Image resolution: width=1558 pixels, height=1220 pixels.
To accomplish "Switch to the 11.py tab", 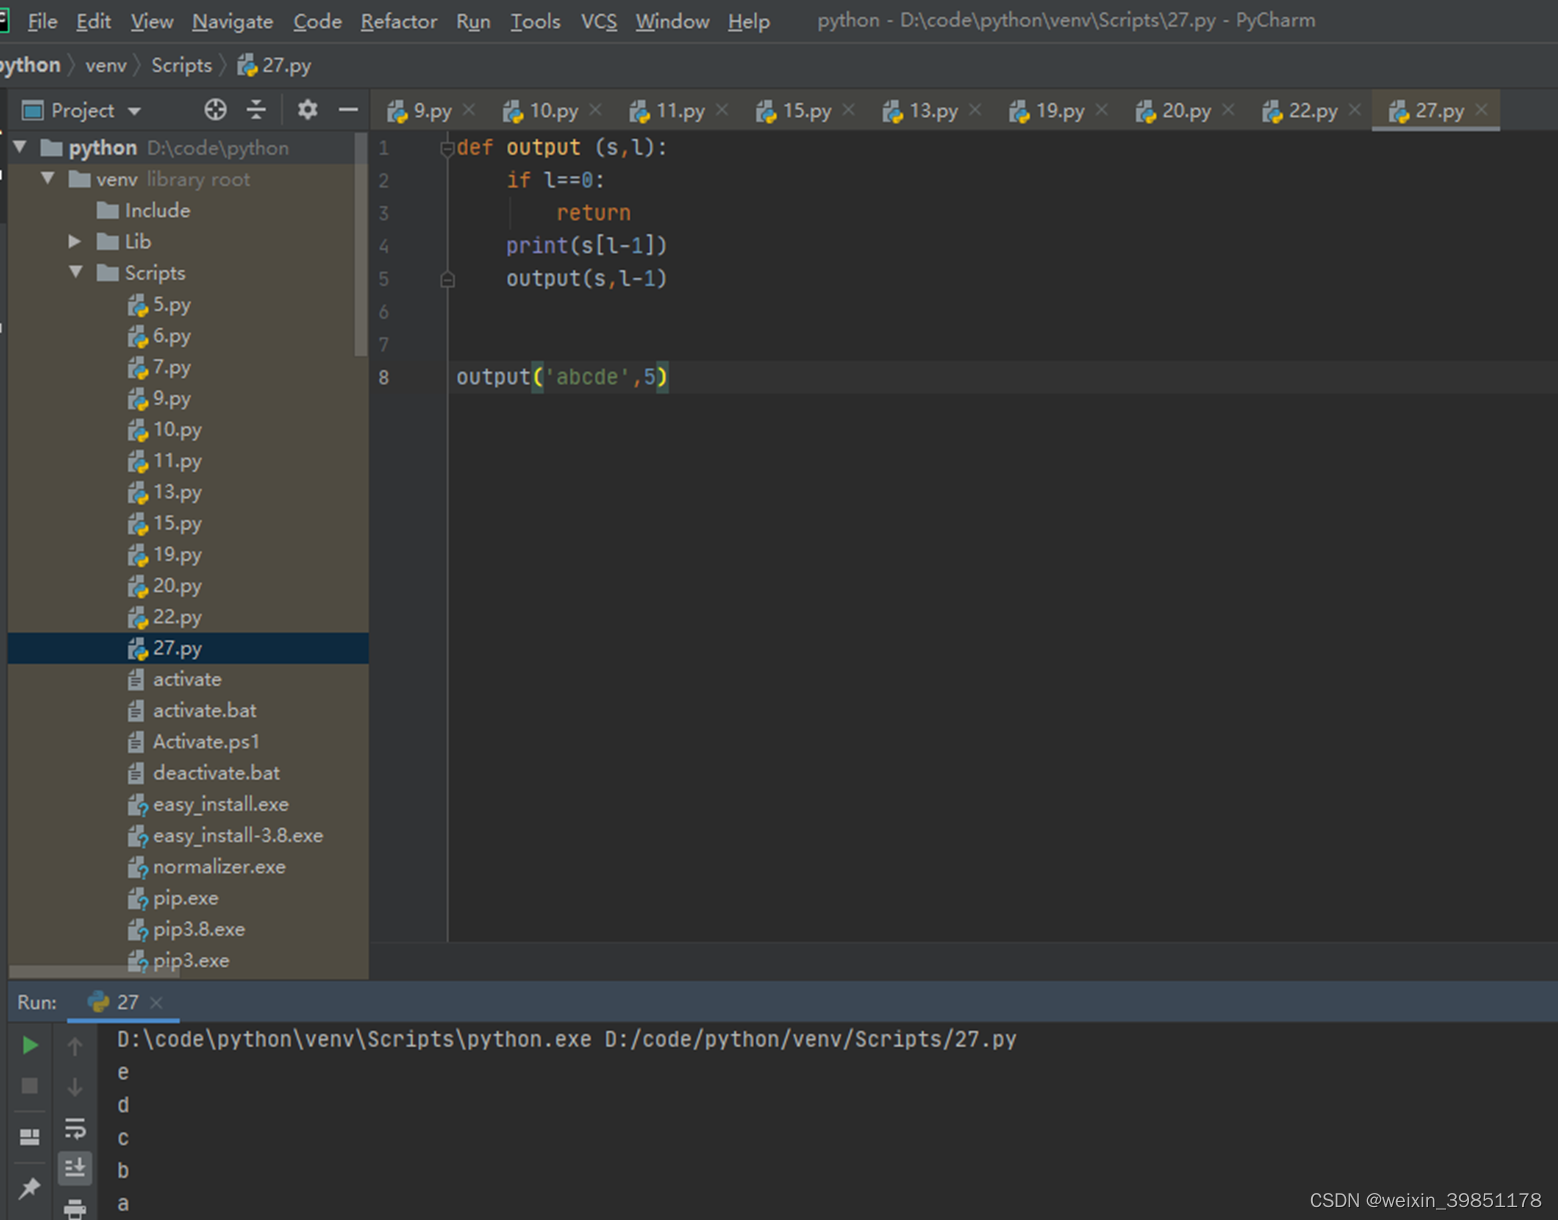I will tap(679, 110).
